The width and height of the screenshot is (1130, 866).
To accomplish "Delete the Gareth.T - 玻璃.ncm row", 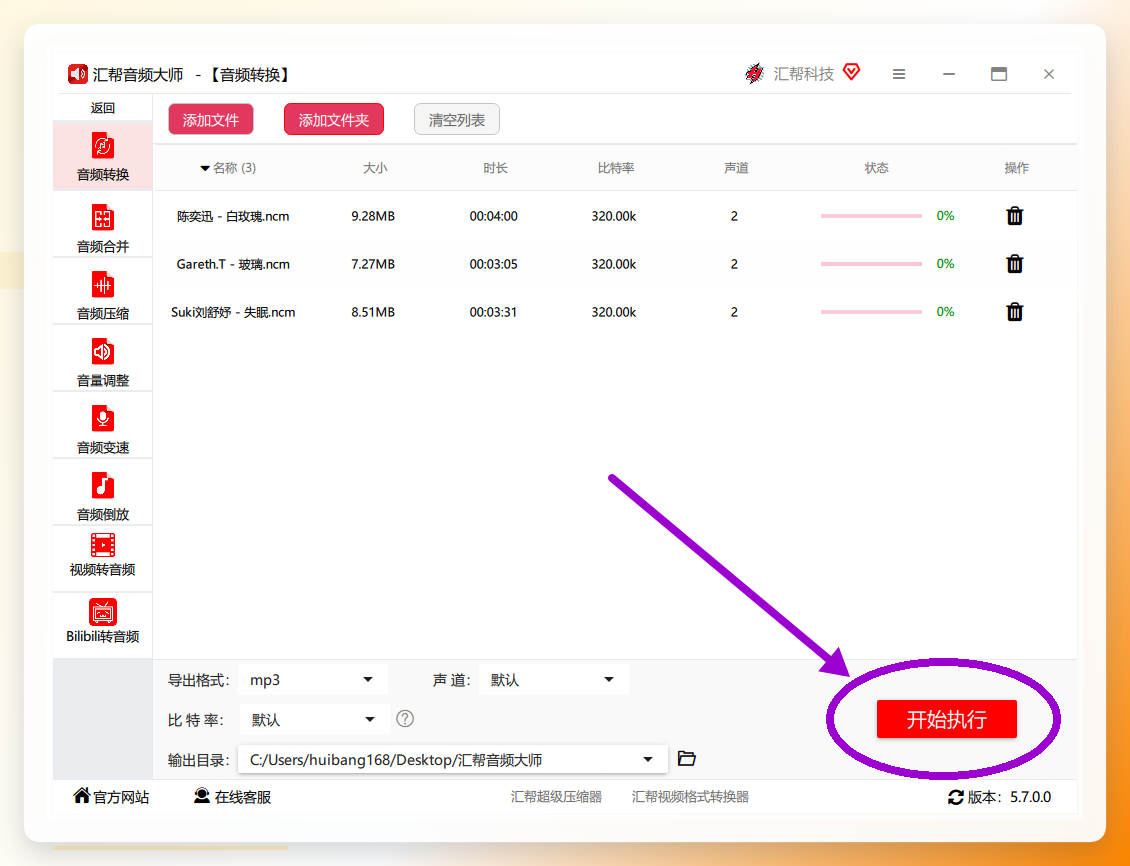I will coord(1015,264).
